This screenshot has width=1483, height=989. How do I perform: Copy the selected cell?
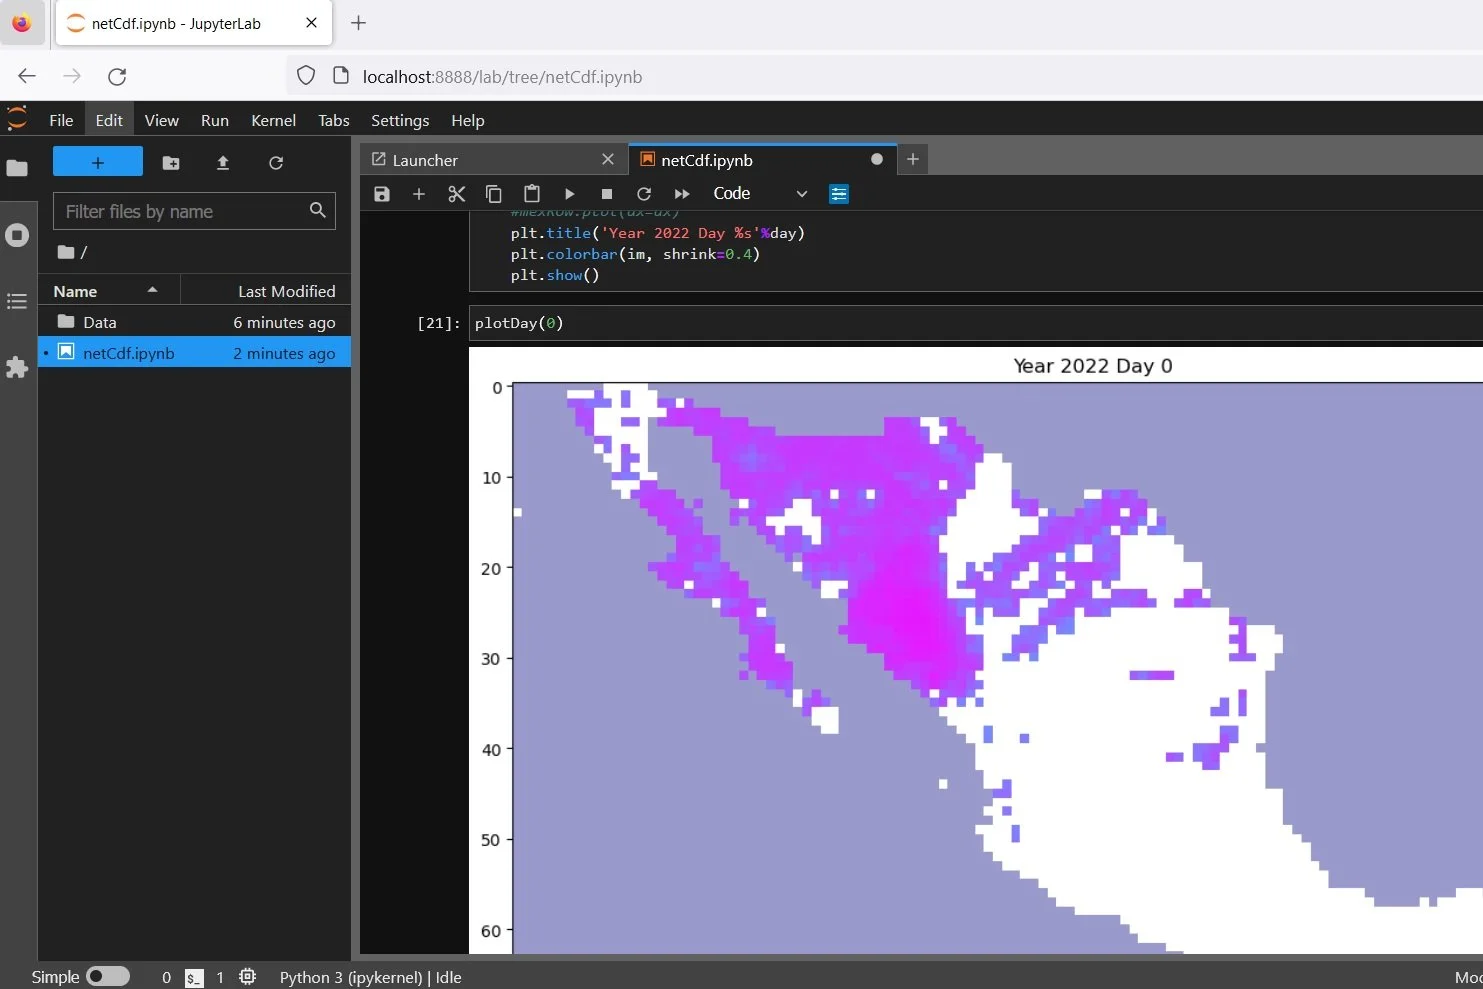(x=494, y=194)
